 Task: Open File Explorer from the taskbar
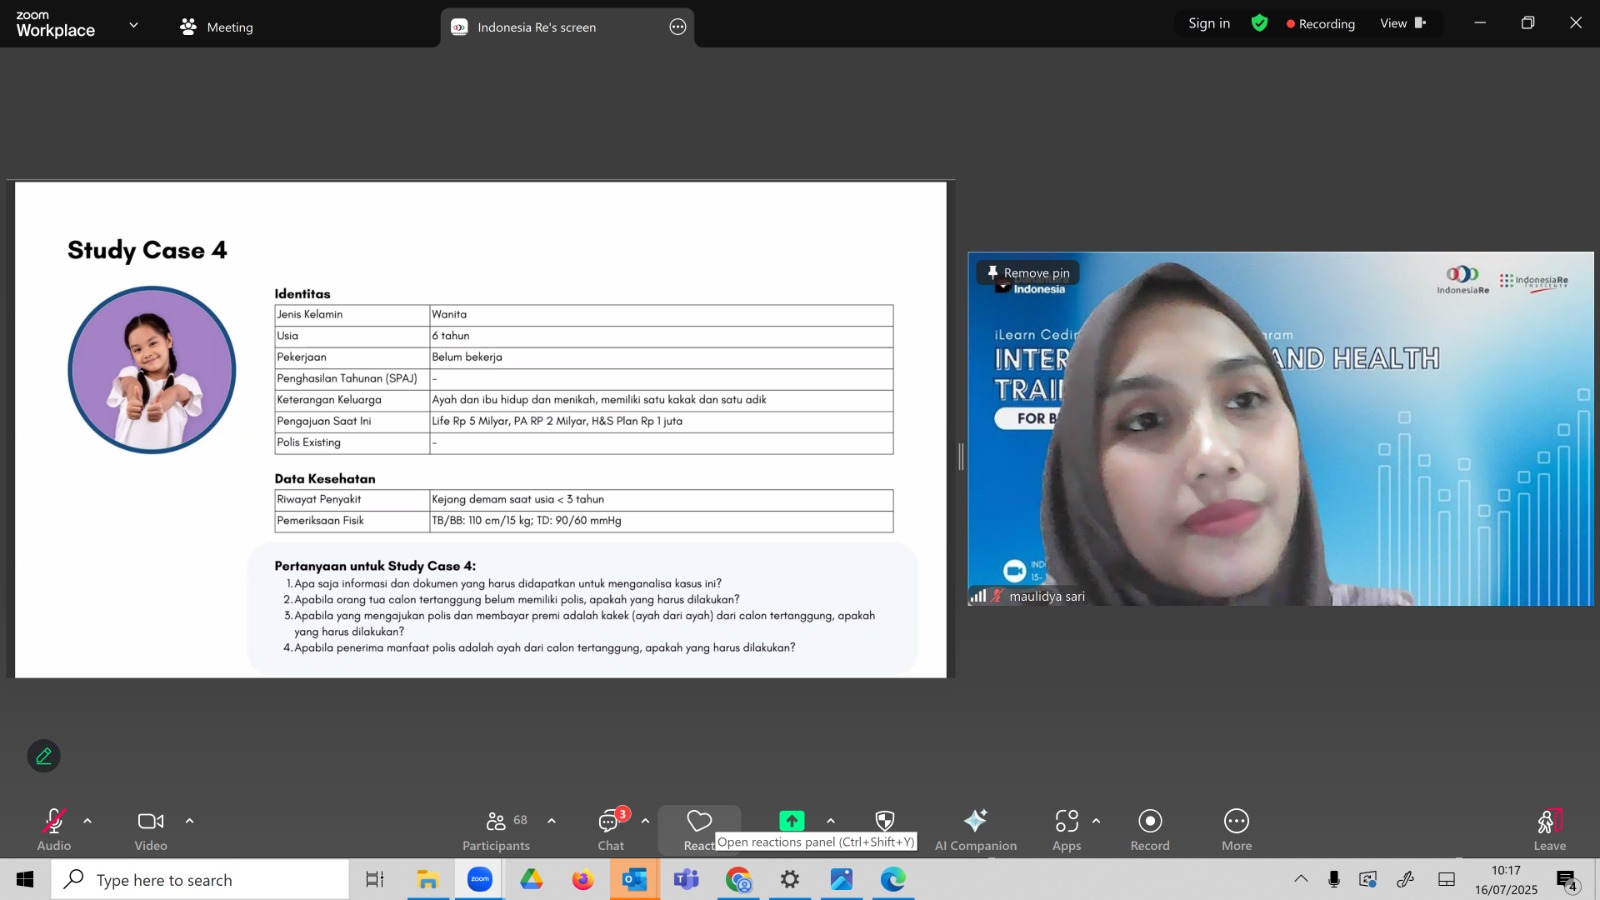click(x=428, y=880)
